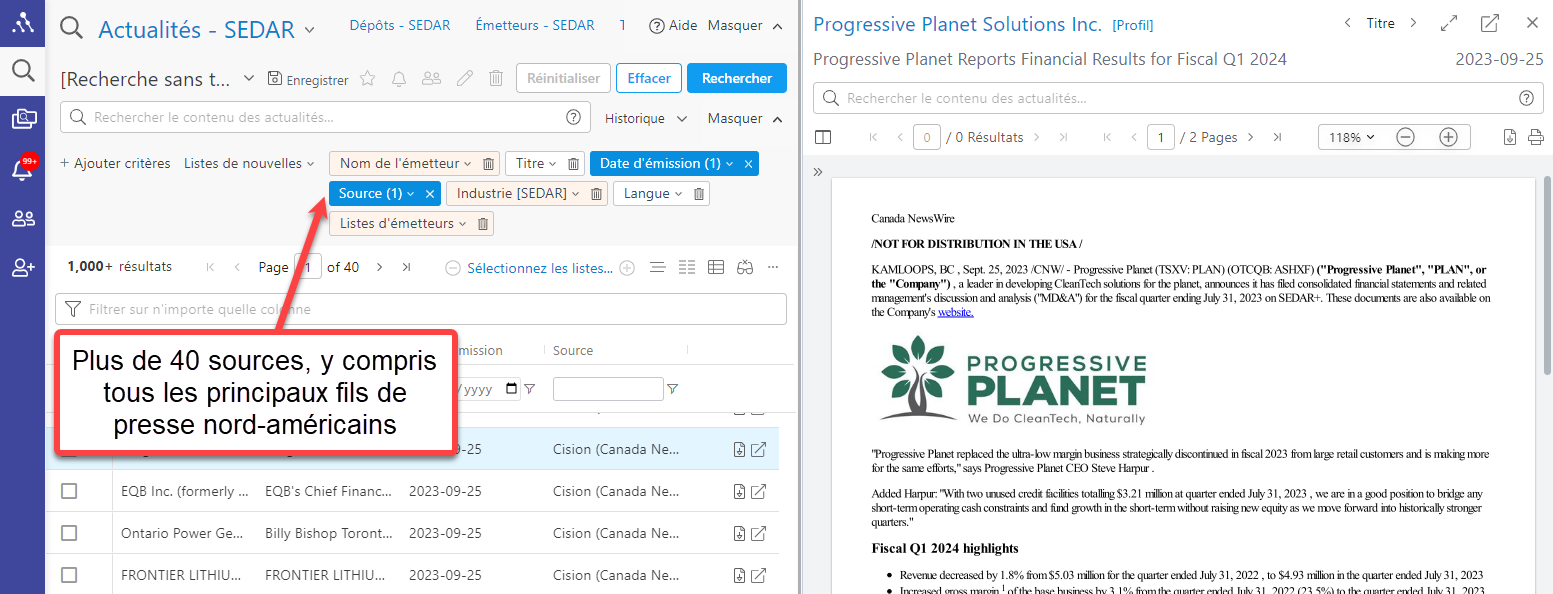Image resolution: width=1553 pixels, height=594 pixels.
Task: Click the pencil edit icon for the search
Action: point(464,78)
